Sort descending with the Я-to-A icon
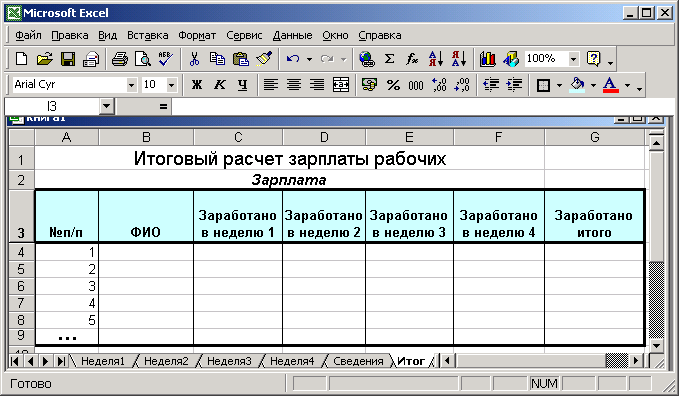 click(459, 59)
